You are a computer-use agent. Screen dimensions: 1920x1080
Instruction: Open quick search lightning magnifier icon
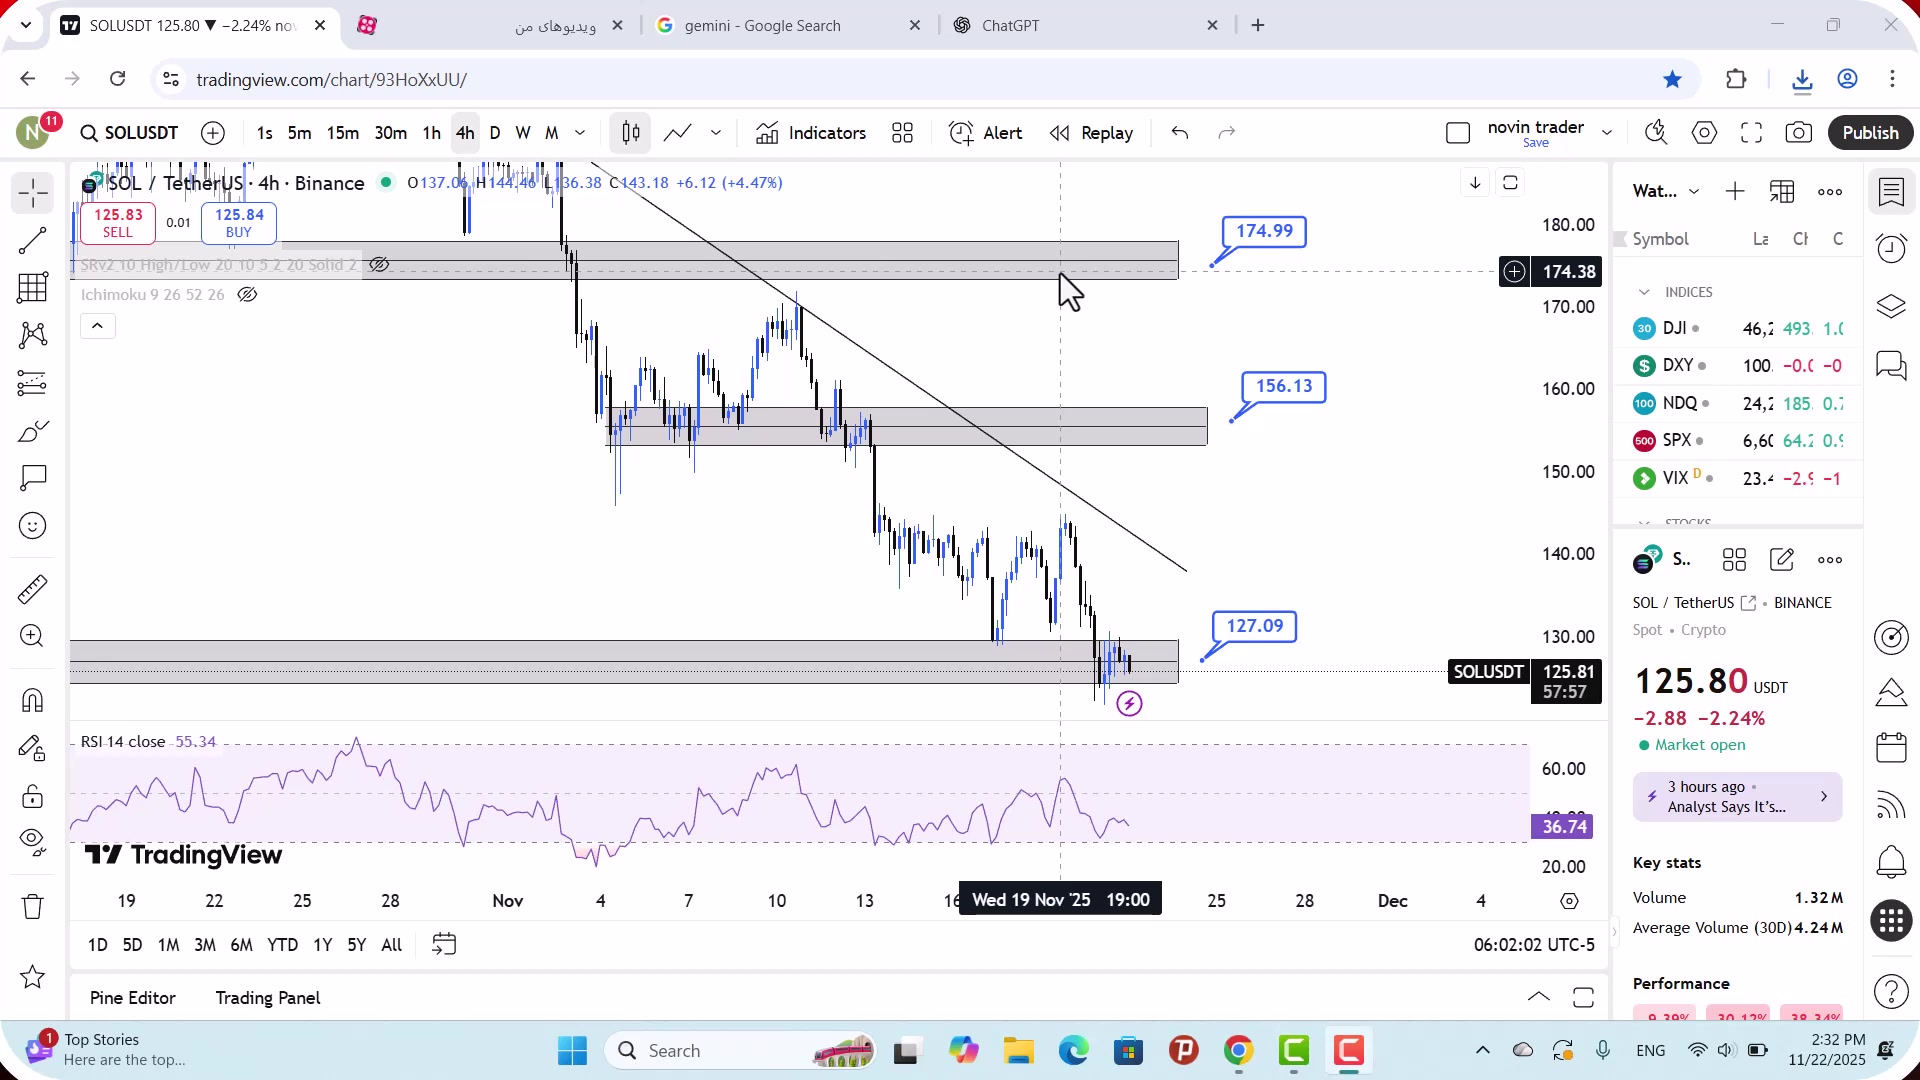pos(1656,133)
